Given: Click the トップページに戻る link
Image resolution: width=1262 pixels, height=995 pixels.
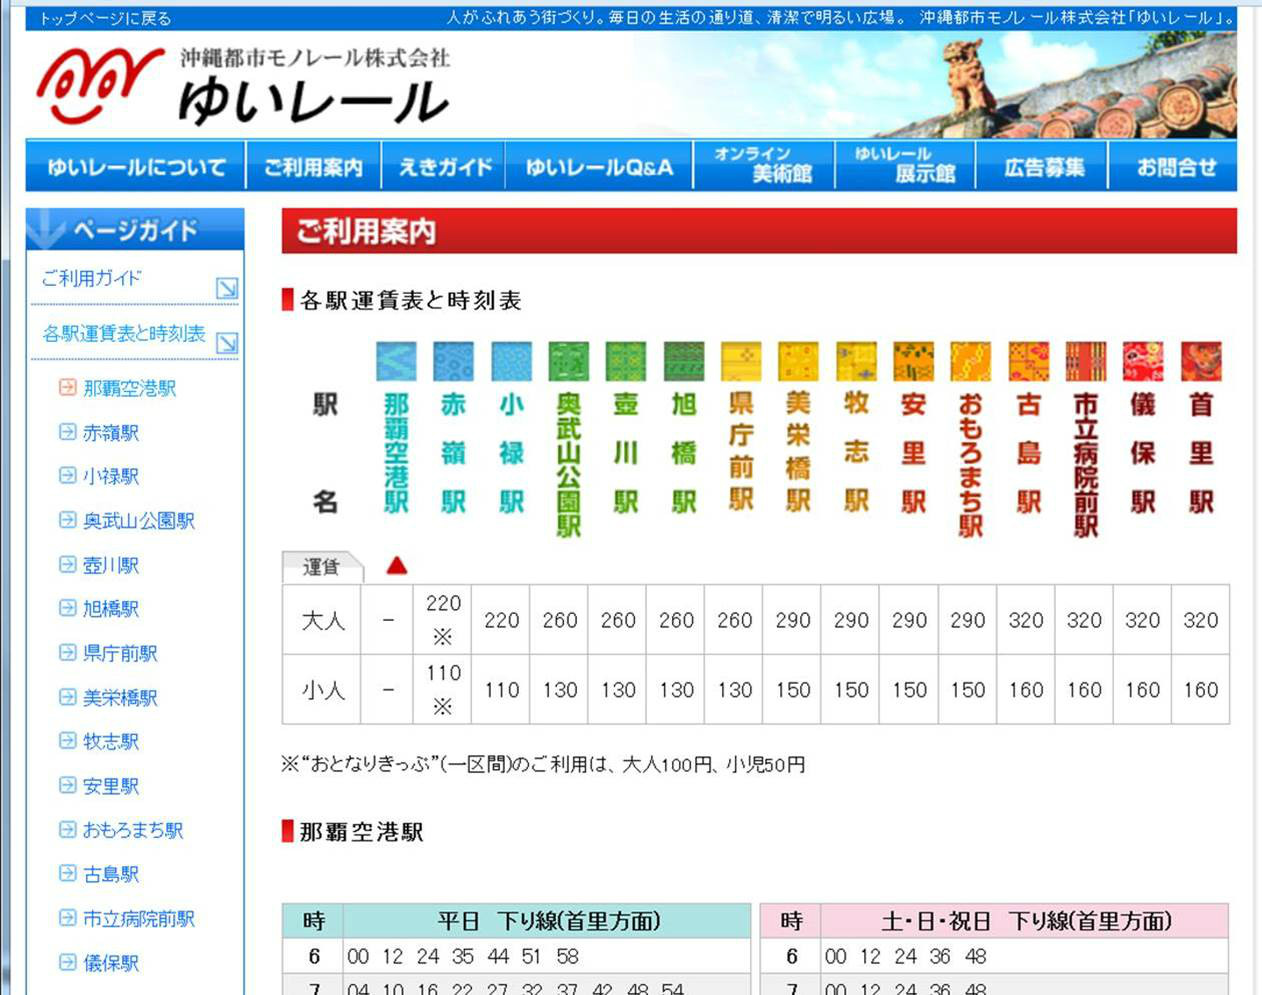Looking at the screenshot, I should pyautogui.click(x=105, y=18).
